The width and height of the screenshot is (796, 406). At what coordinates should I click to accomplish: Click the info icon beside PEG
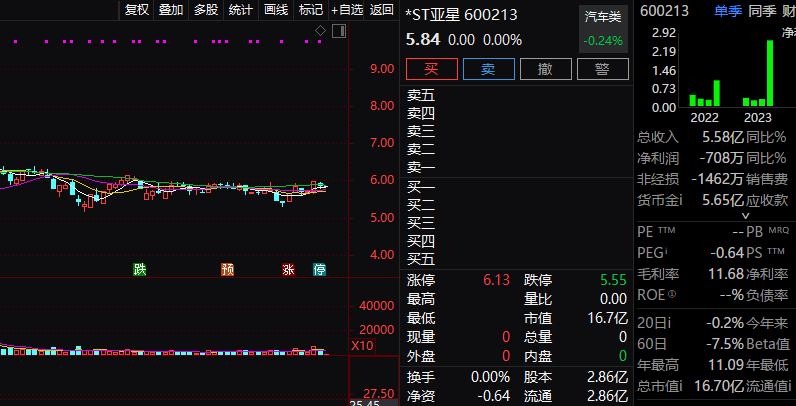(x=667, y=253)
